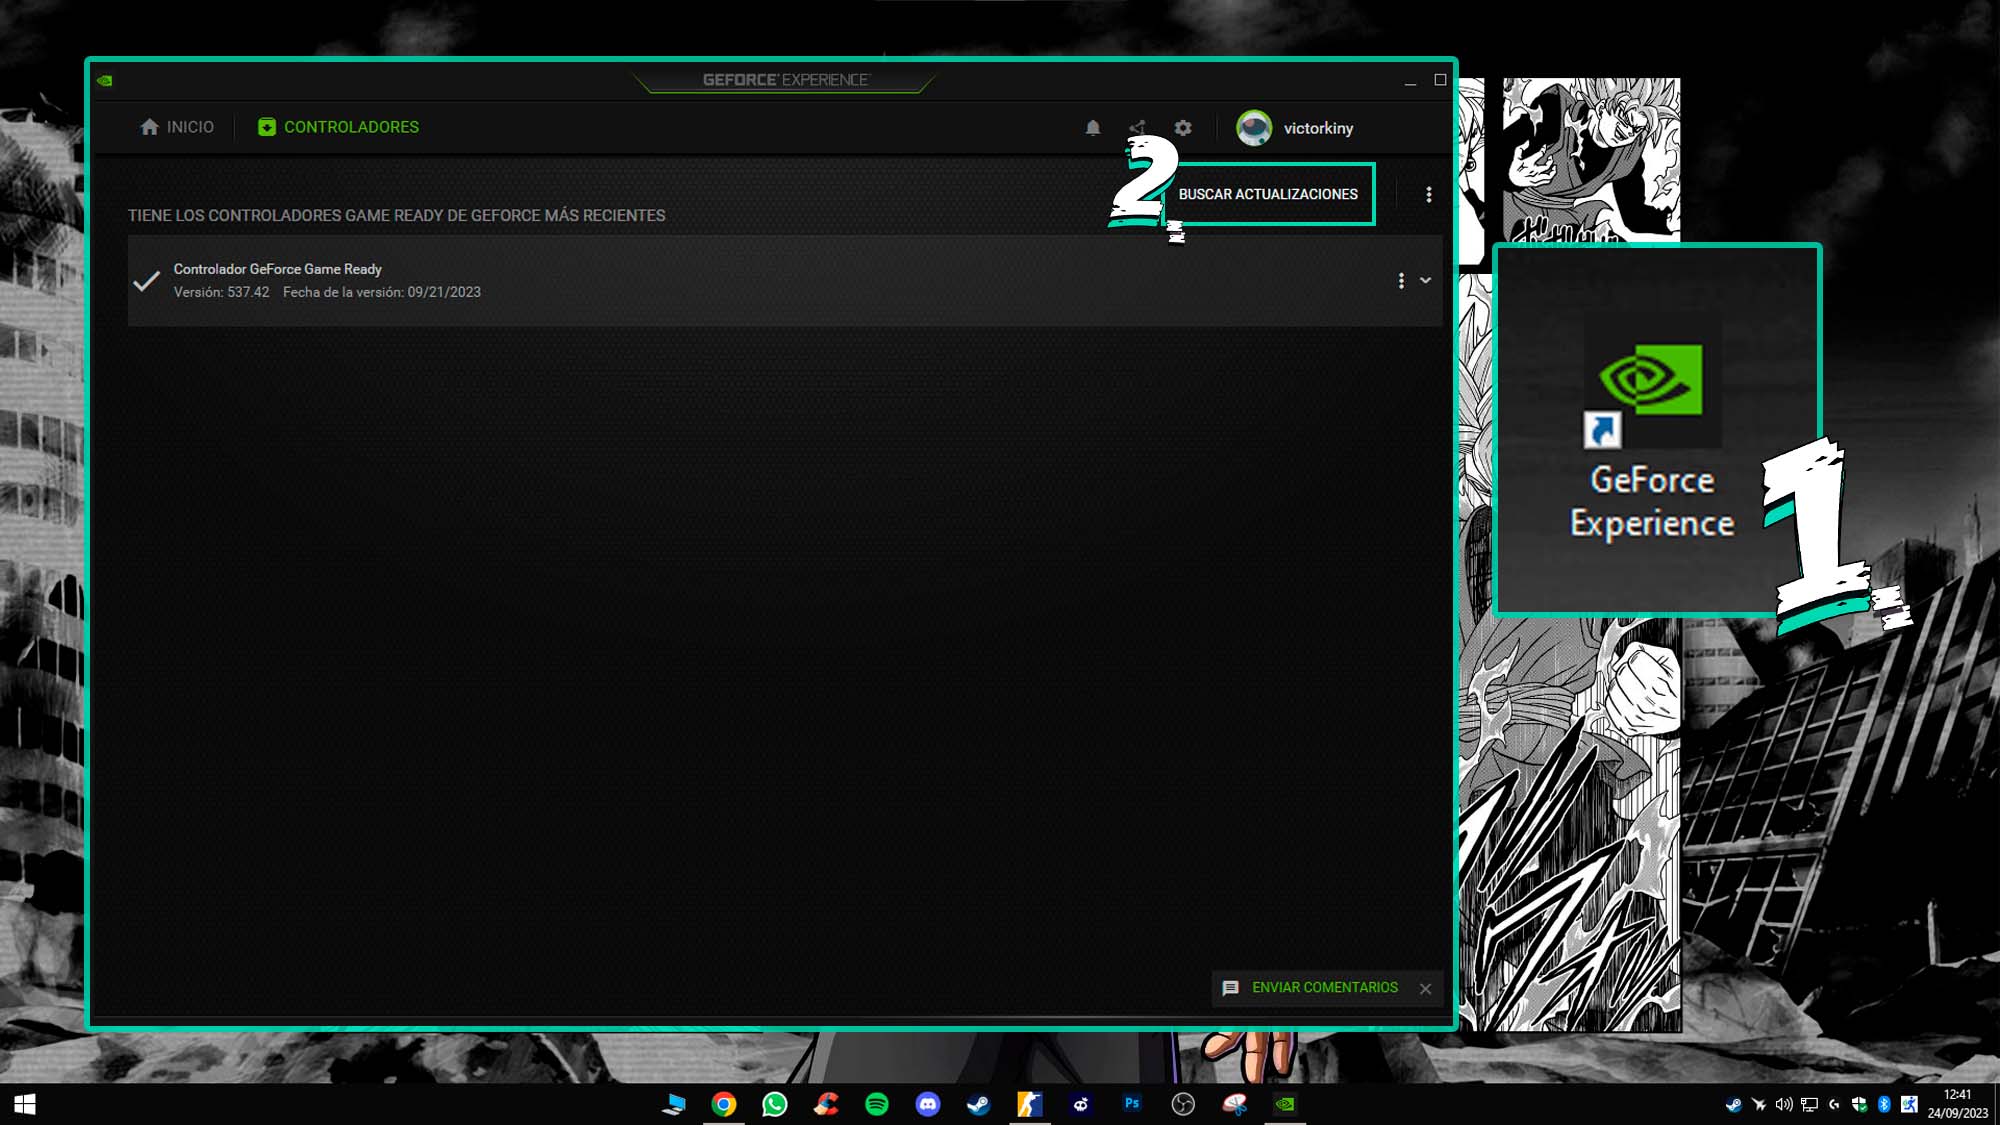This screenshot has width=2000, height=1125.
Task: Click the victorkiny profile avatar
Action: 1254,128
